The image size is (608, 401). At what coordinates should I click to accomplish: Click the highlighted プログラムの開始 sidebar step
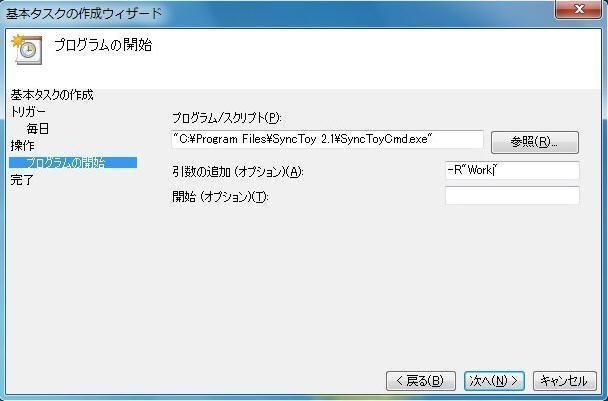coord(73,162)
